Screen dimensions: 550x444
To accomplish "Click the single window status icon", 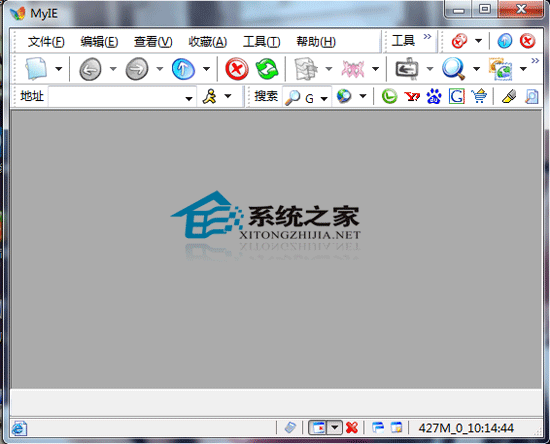I will pos(396,428).
